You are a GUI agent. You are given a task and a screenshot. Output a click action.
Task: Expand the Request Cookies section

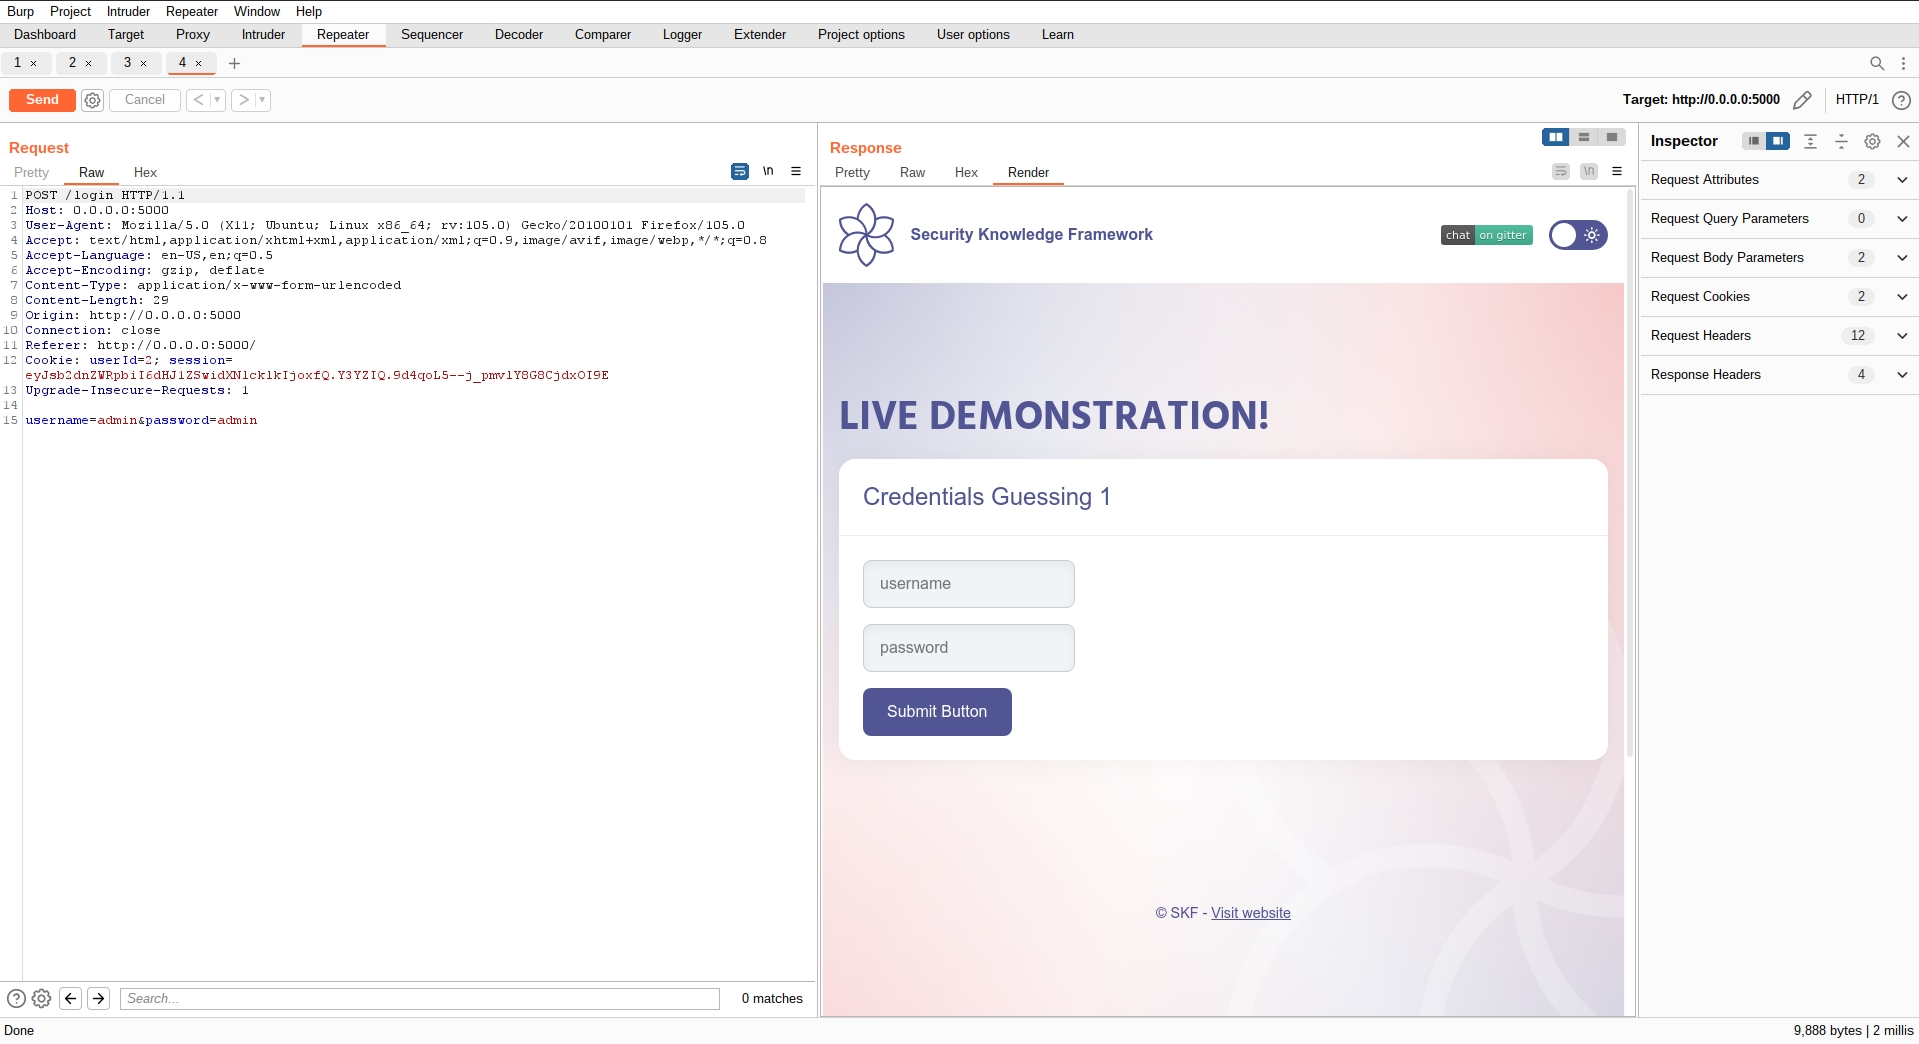[1901, 297]
